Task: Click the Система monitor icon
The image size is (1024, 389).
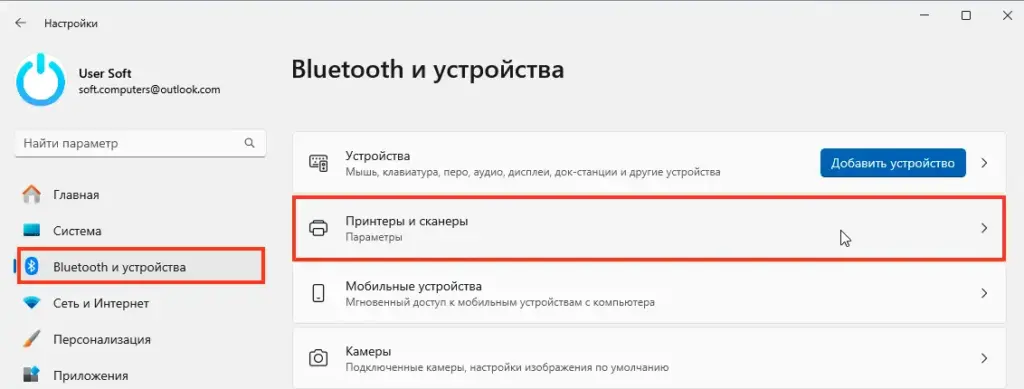Action: point(31,231)
